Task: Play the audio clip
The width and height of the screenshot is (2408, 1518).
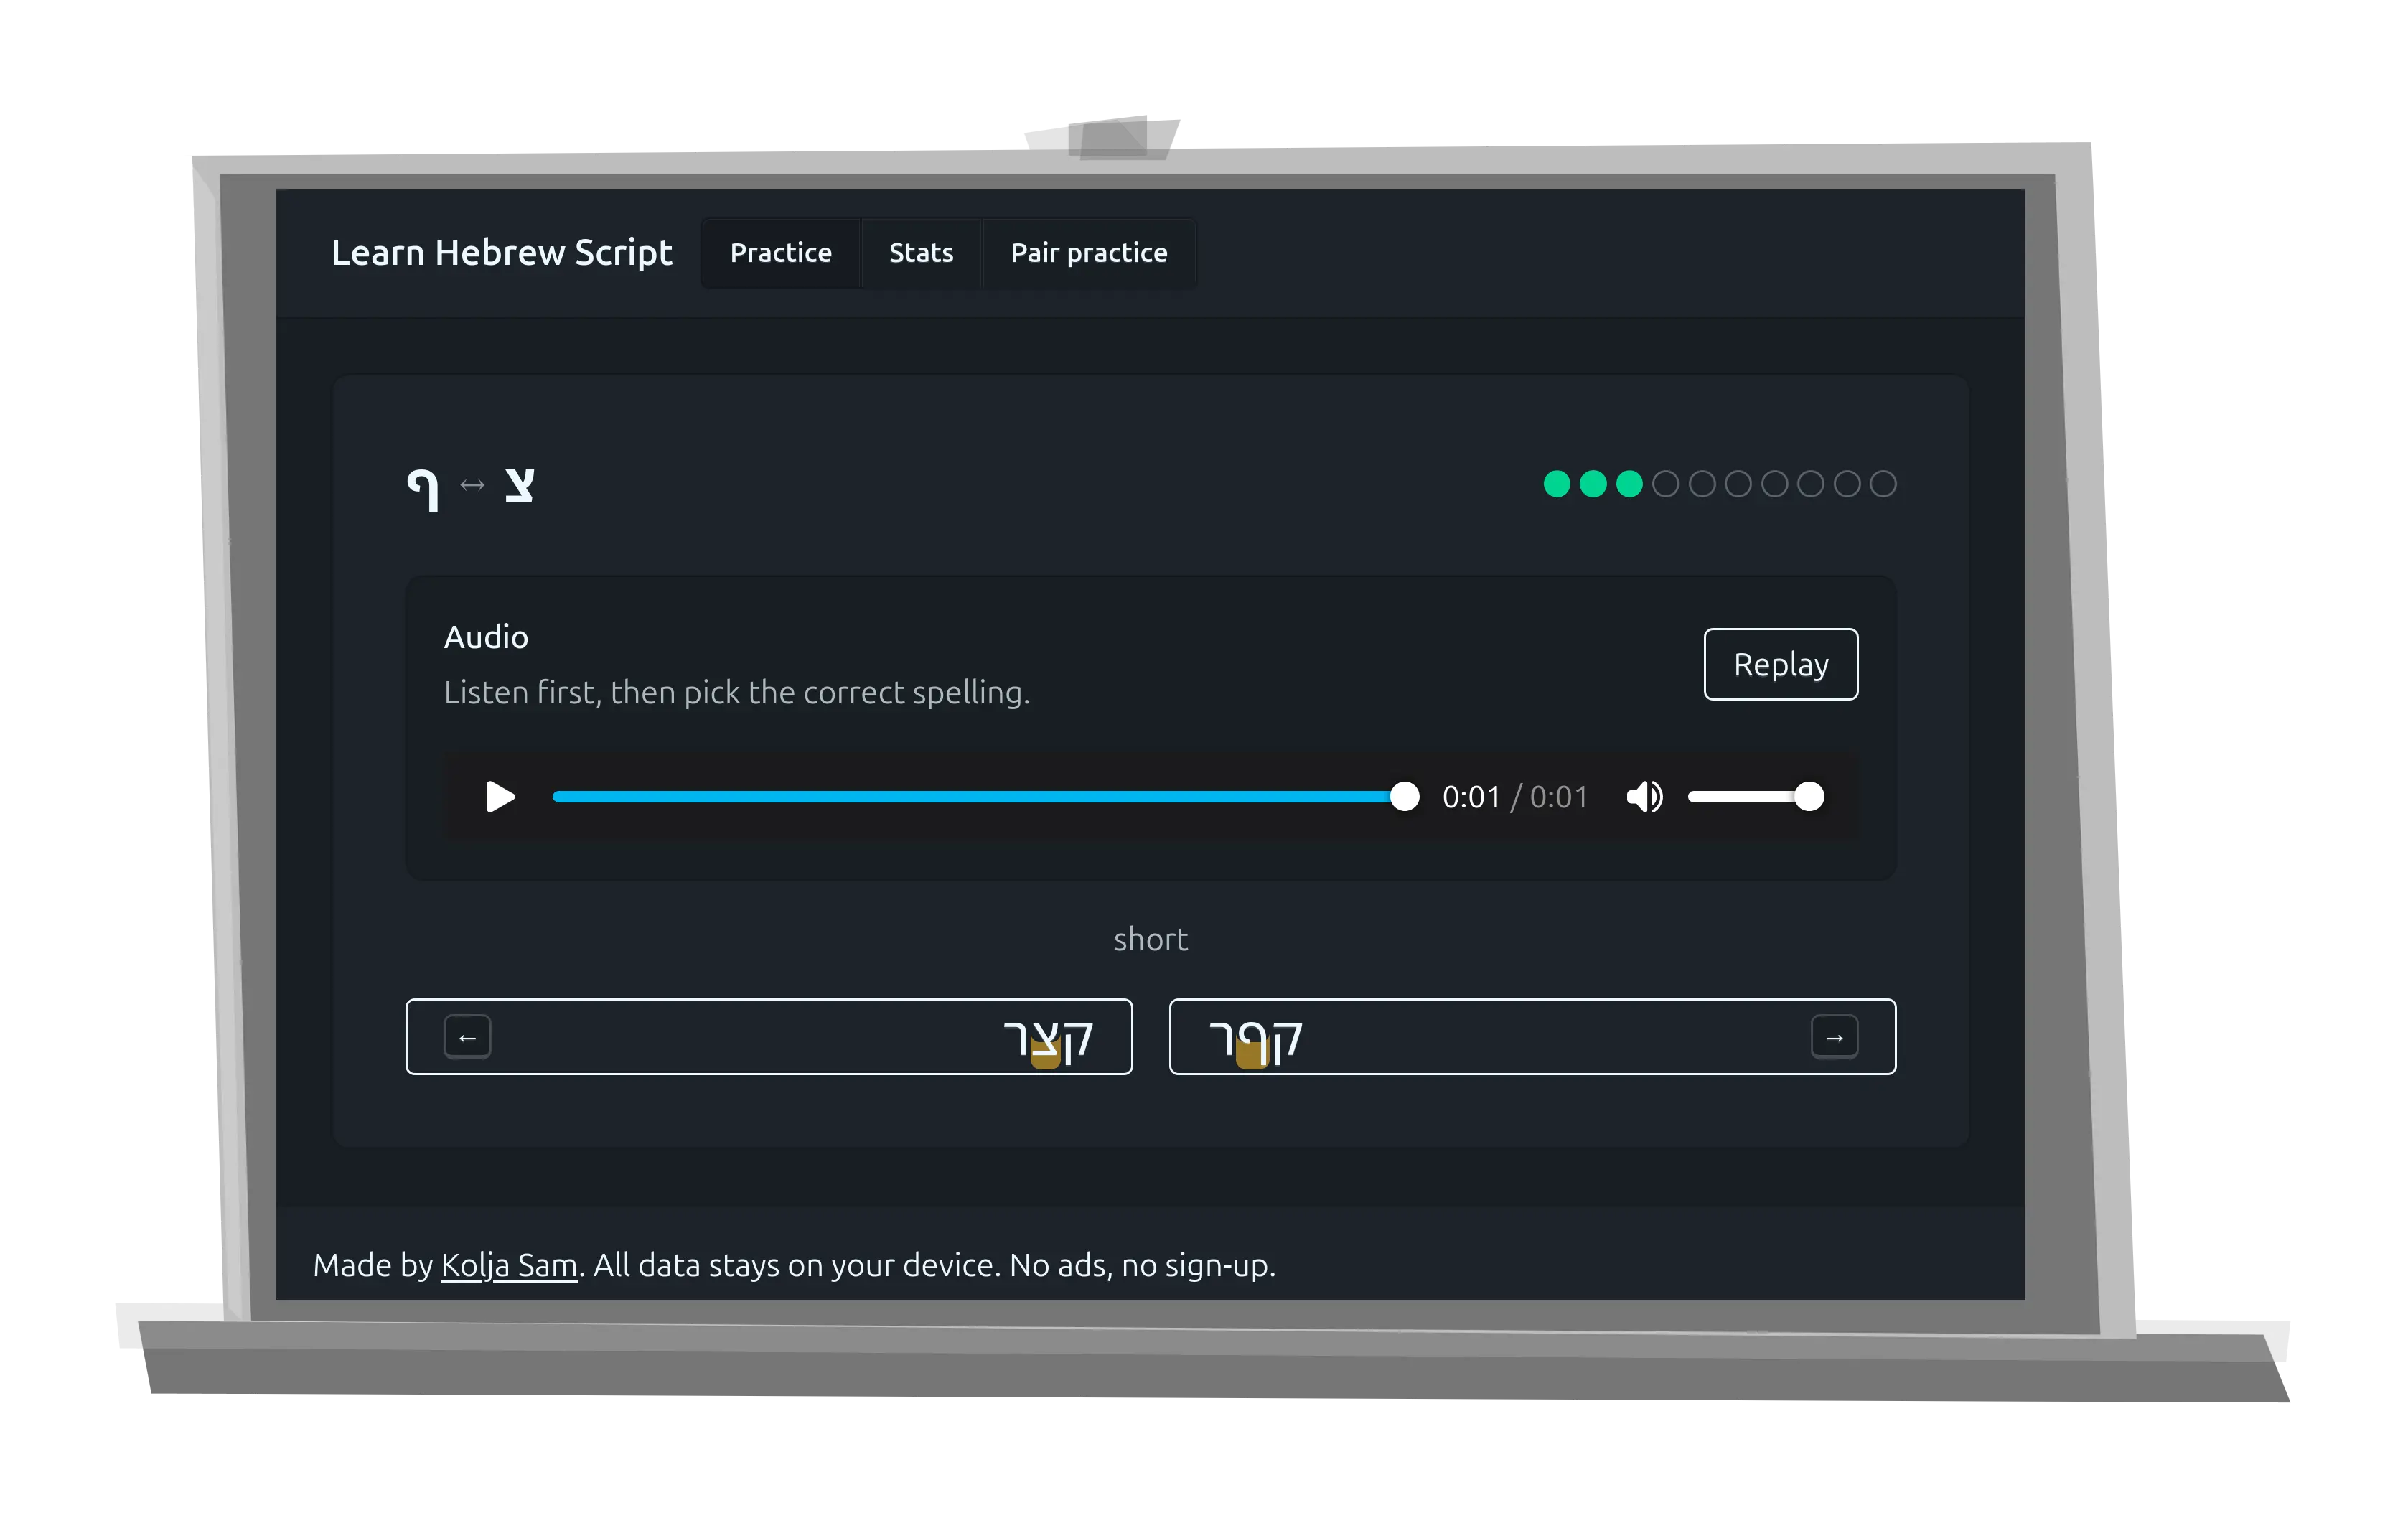Action: point(500,797)
